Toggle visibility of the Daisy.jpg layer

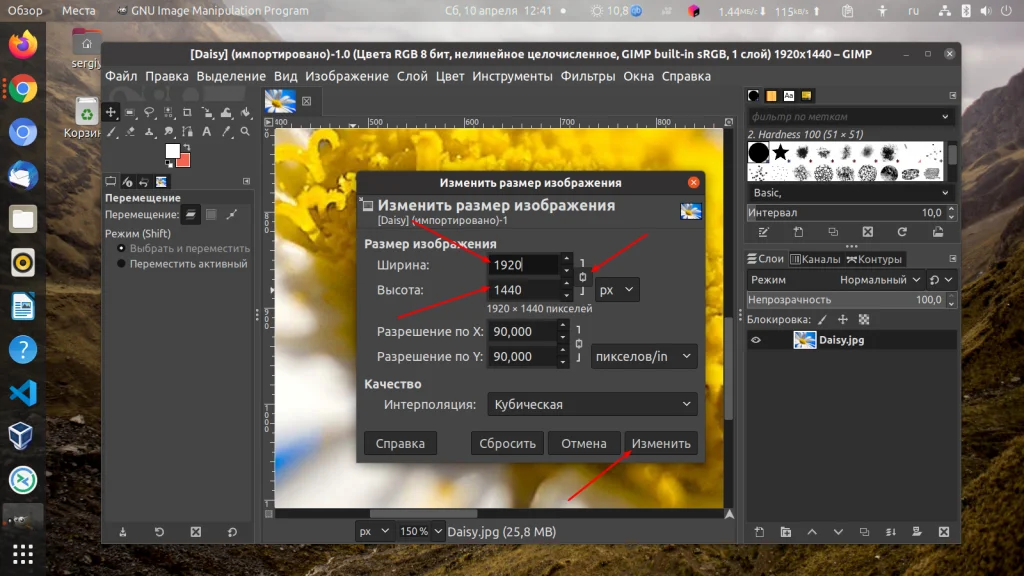coord(757,339)
